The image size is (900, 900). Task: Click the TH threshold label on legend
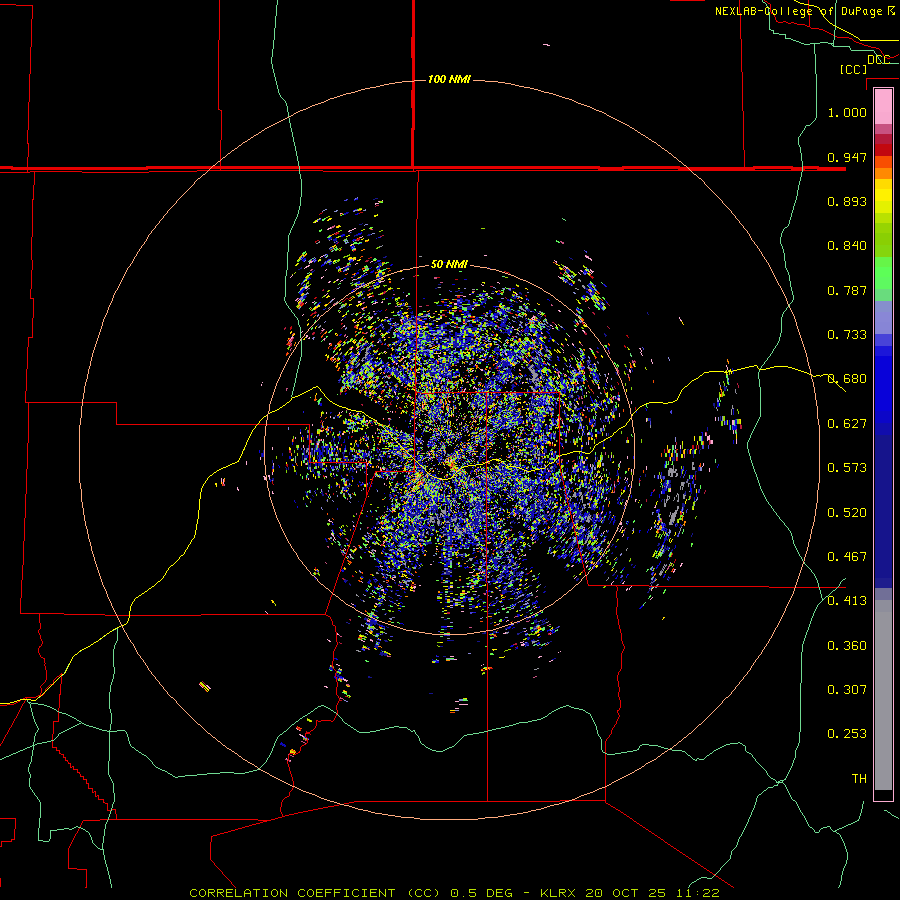(x=859, y=779)
